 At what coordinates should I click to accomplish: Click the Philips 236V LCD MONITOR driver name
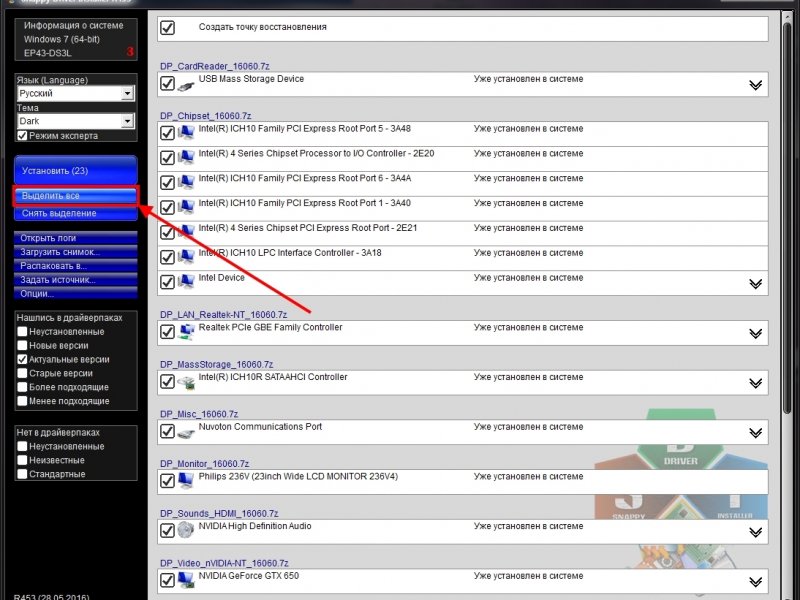click(298, 477)
